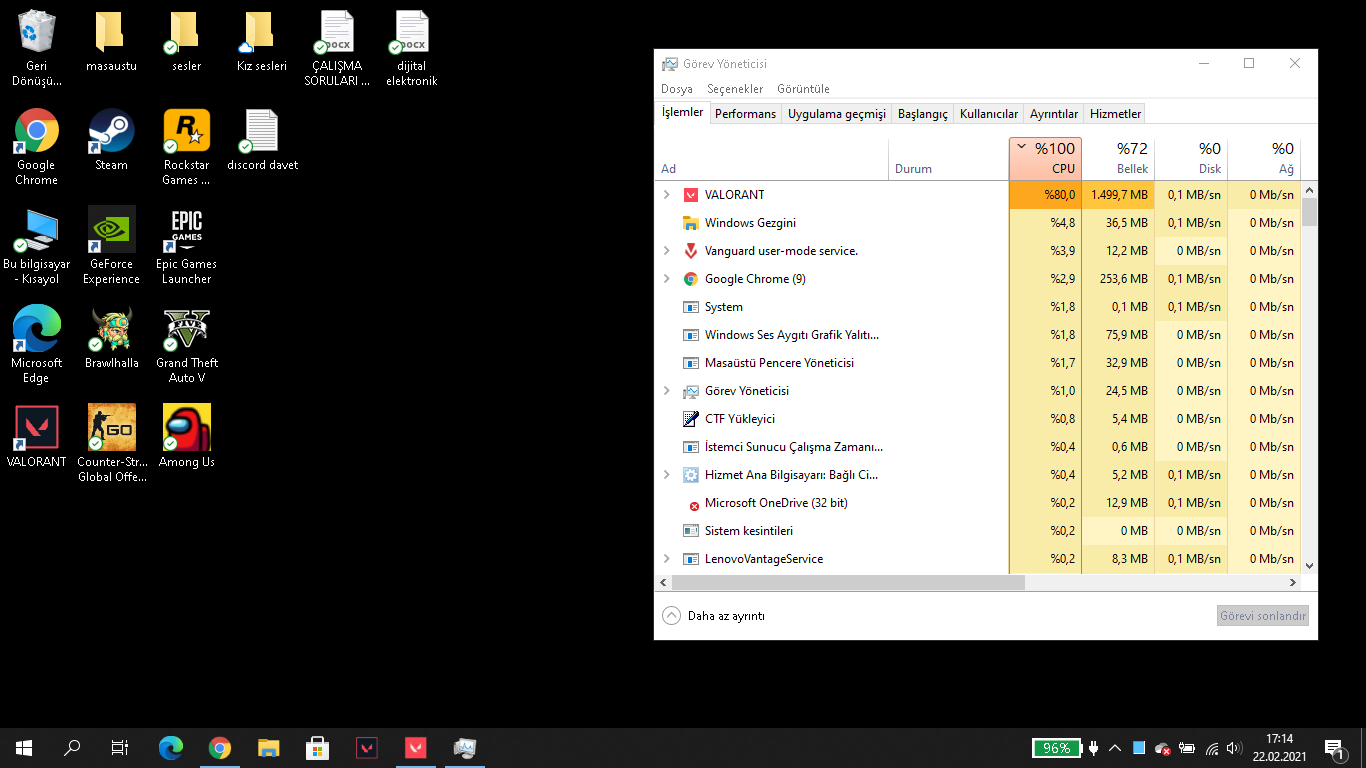Select the Grand Theft Auto V desktop icon
This screenshot has width=1366, height=768.
tap(187, 345)
